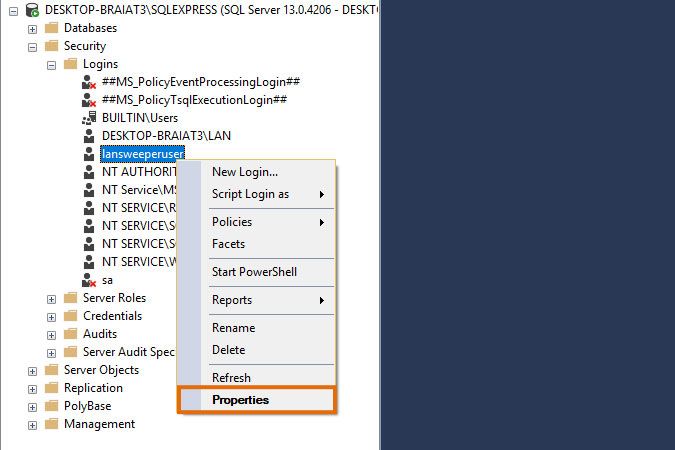Viewport: 675px width, 450px height.
Task: Click the sa login icon
Action: pos(89,281)
